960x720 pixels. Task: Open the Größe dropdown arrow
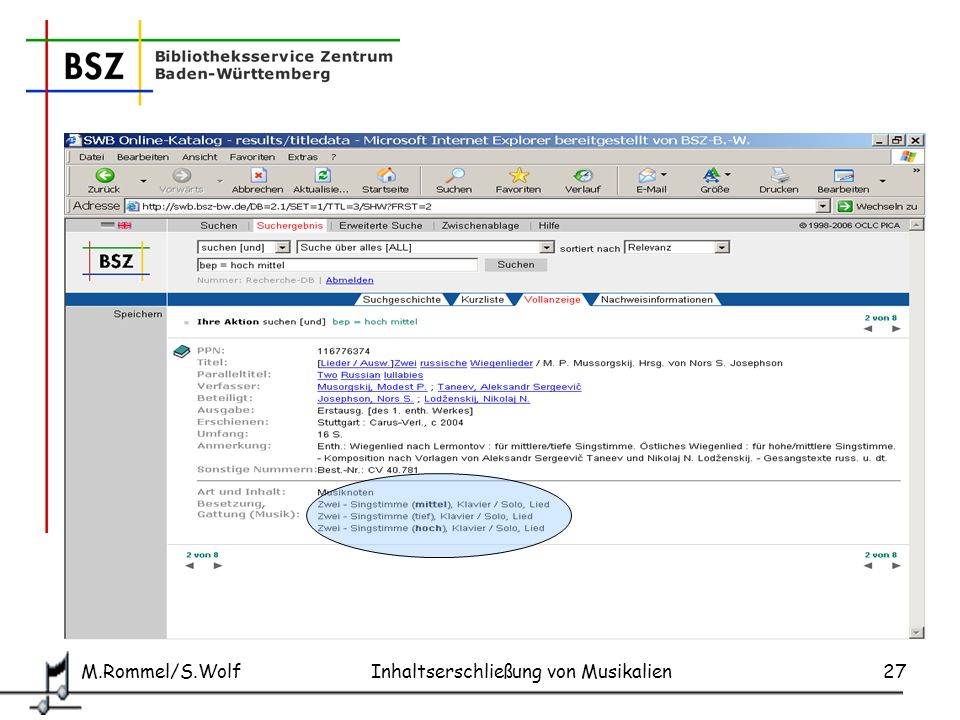[727, 174]
